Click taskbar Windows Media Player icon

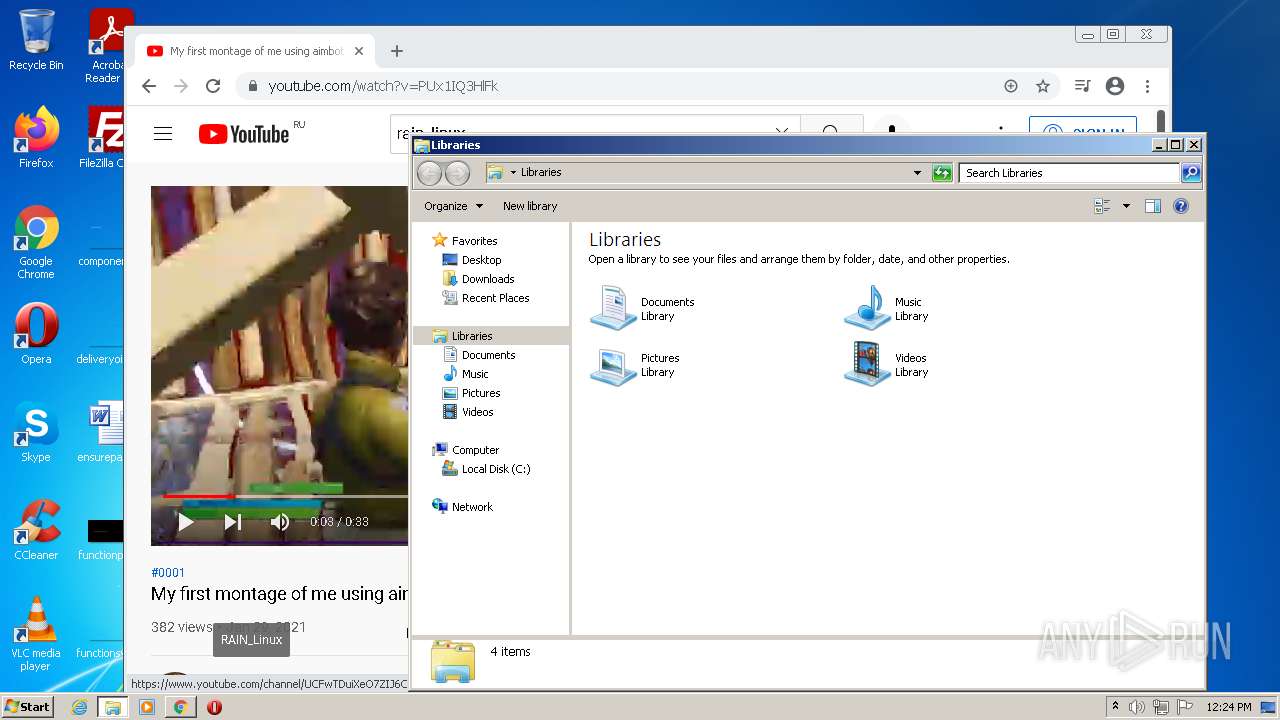click(x=146, y=707)
